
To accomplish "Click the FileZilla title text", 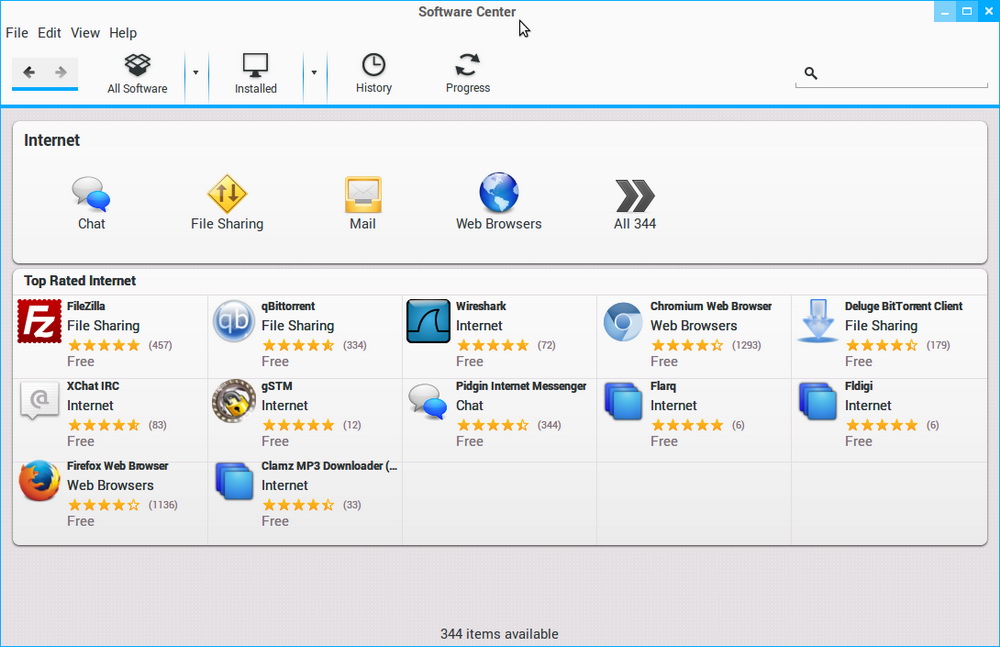I will pyautogui.click(x=86, y=306).
